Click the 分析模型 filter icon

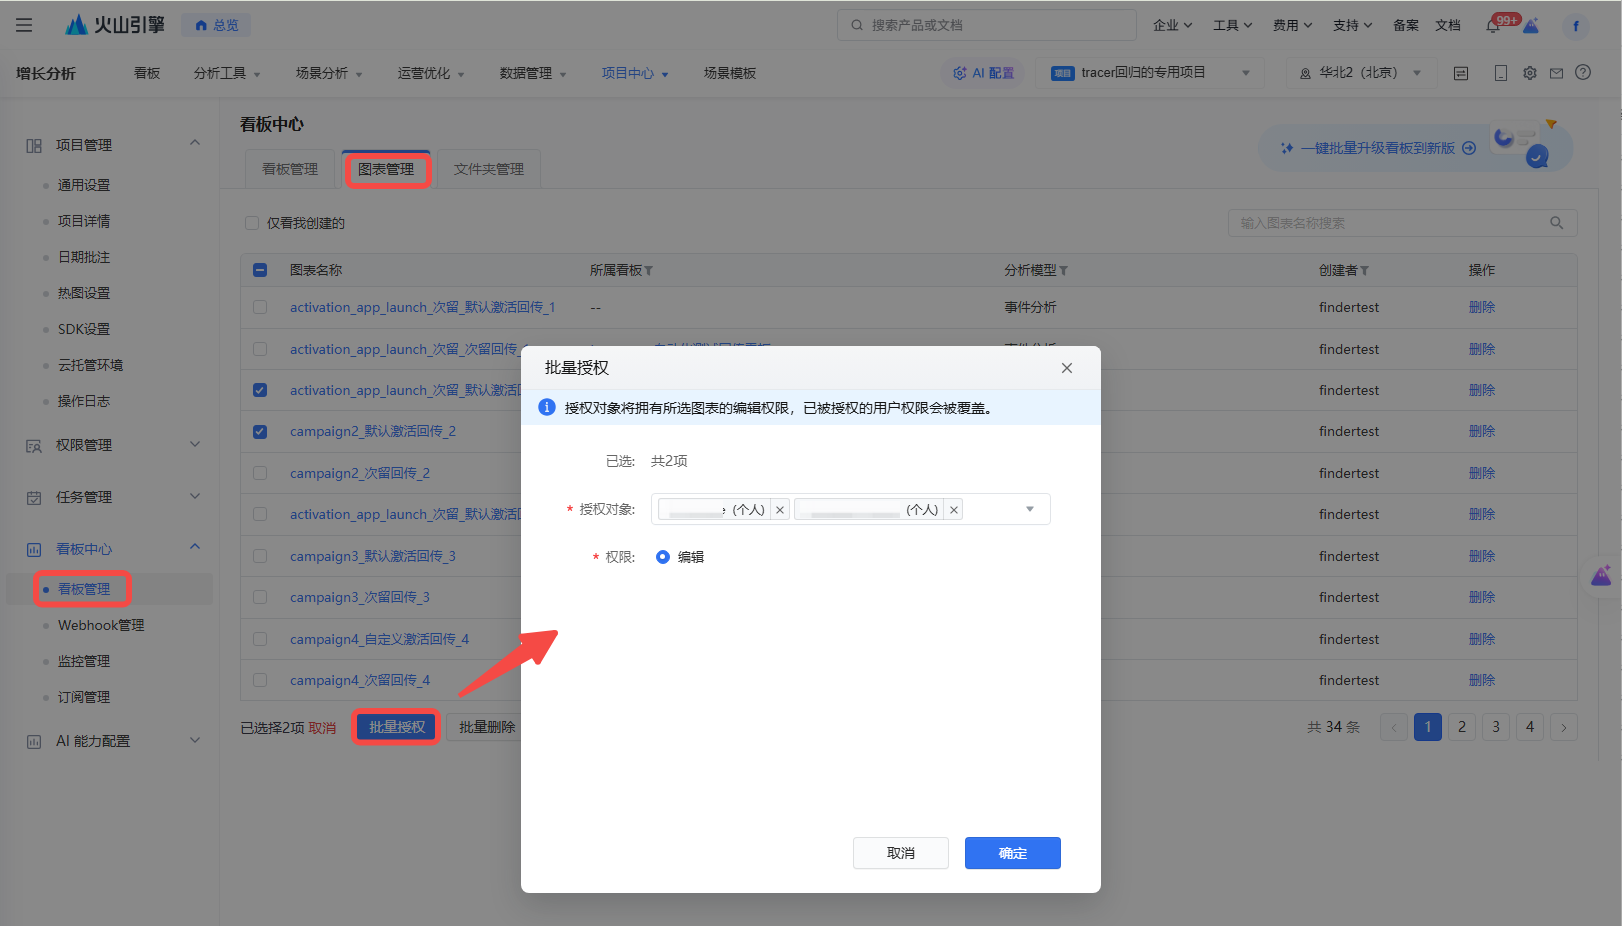coord(1063,271)
